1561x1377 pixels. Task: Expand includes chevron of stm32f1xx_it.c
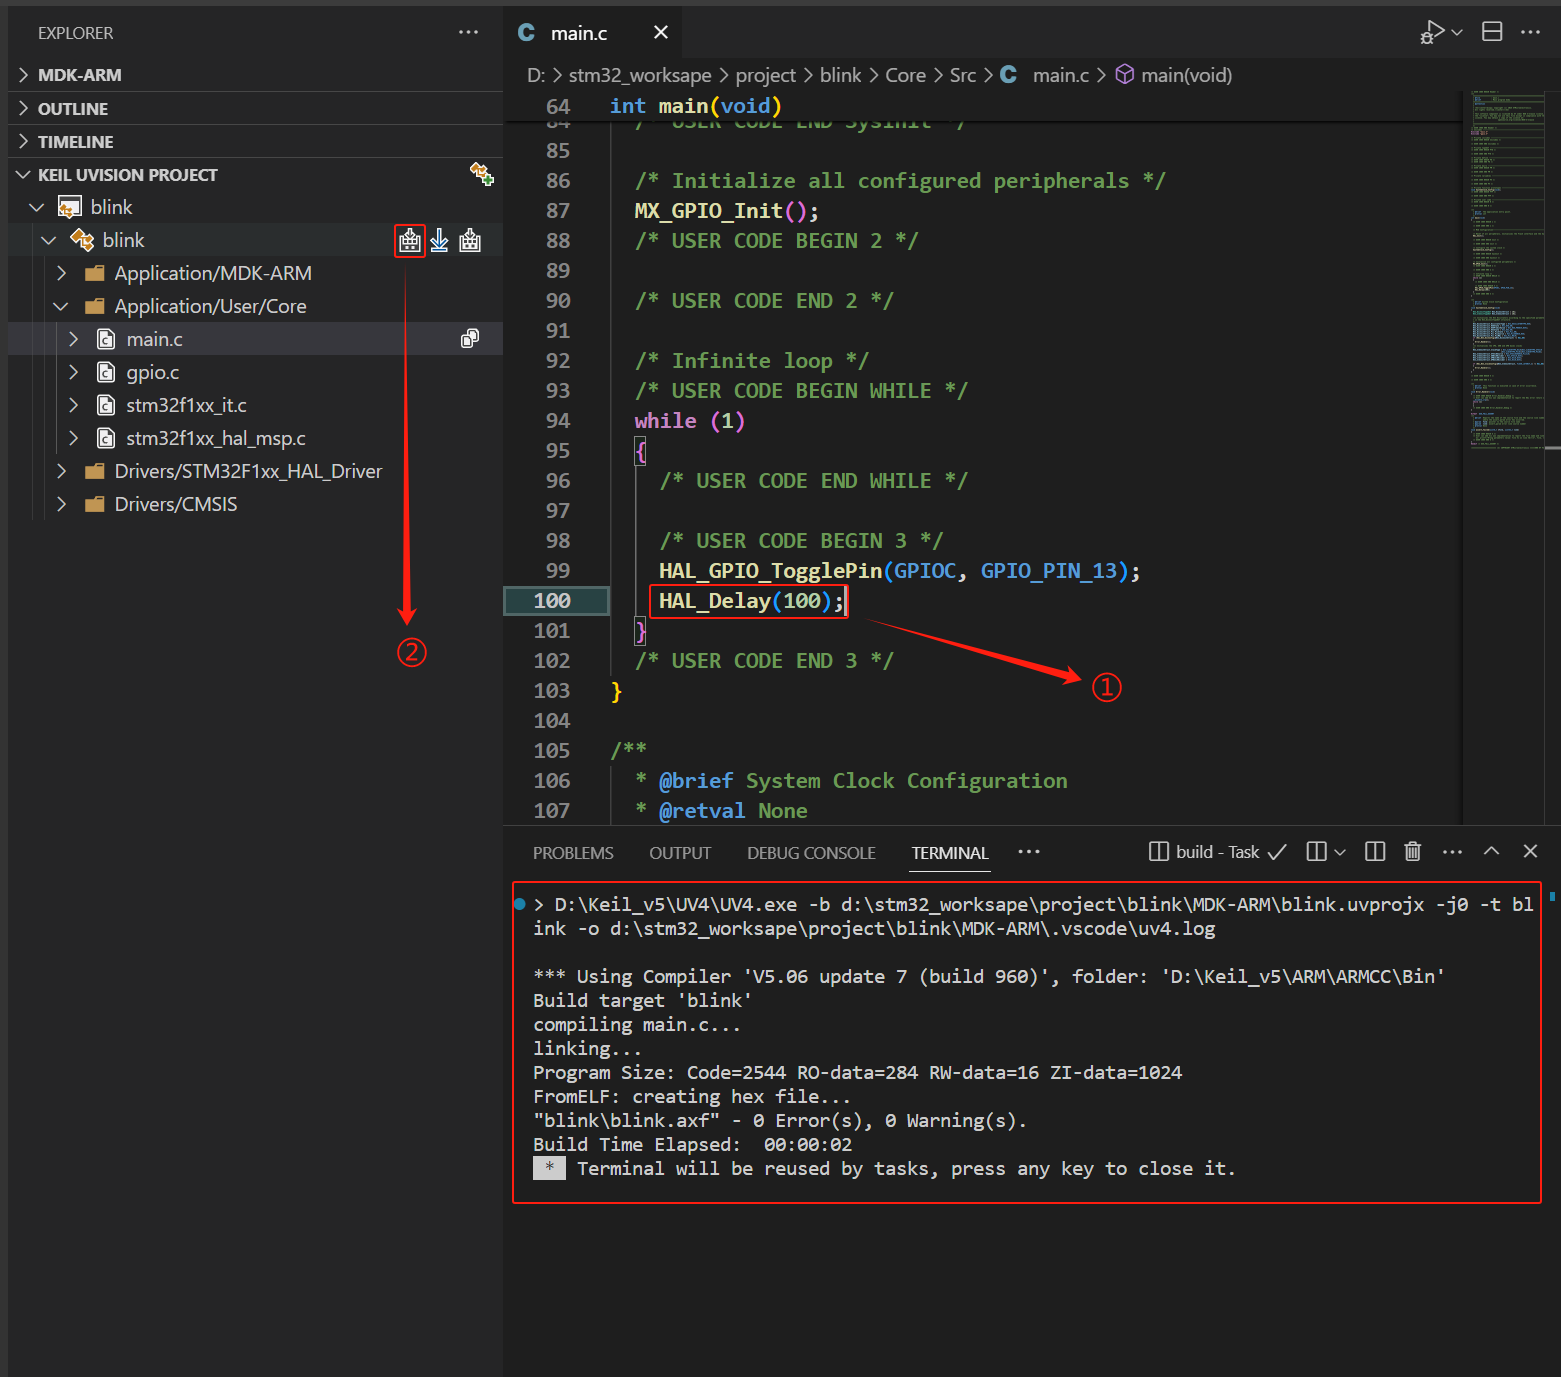[73, 405]
